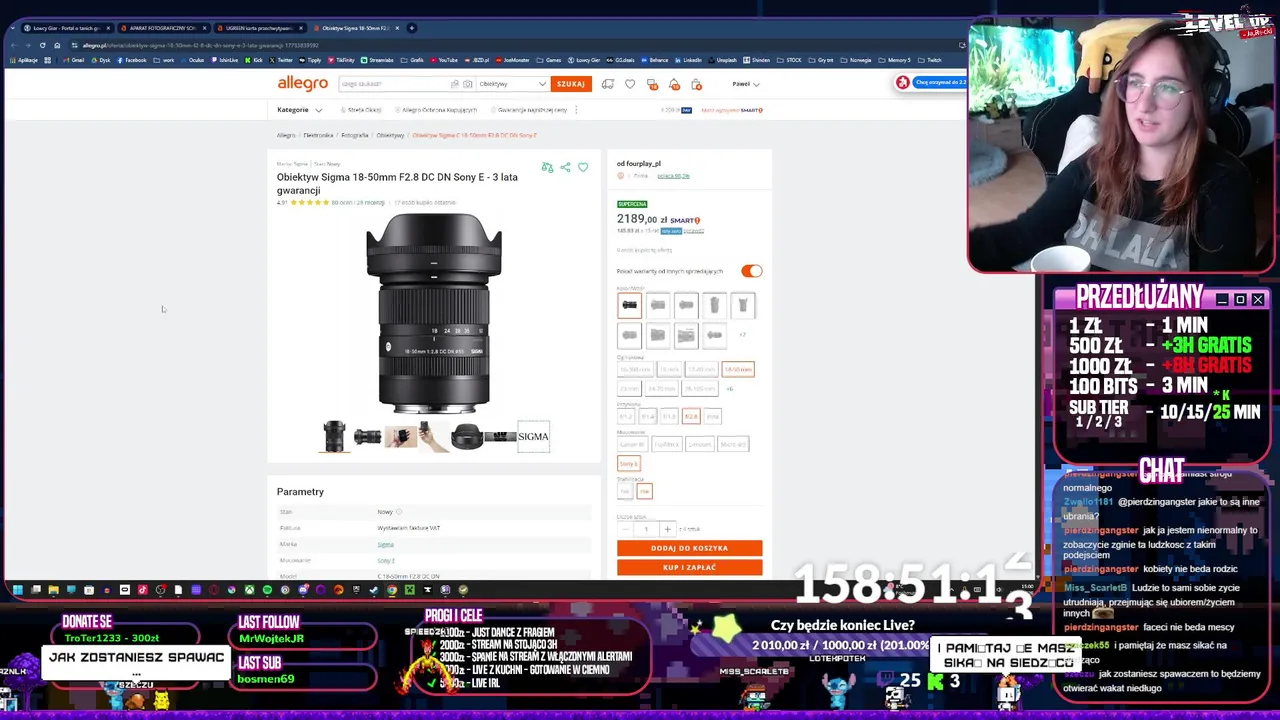Increase quantity with the plus button
1280x720 pixels.
(x=667, y=528)
